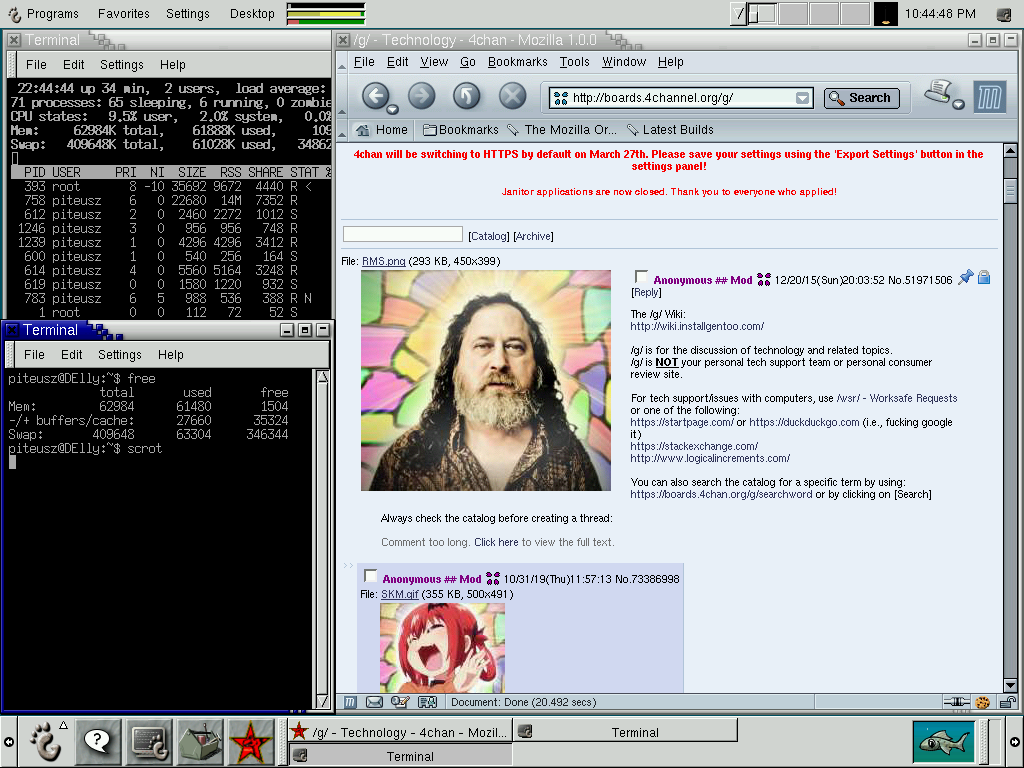The width and height of the screenshot is (1024, 768).
Task: Open the [Archive] link
Action: click(x=533, y=236)
